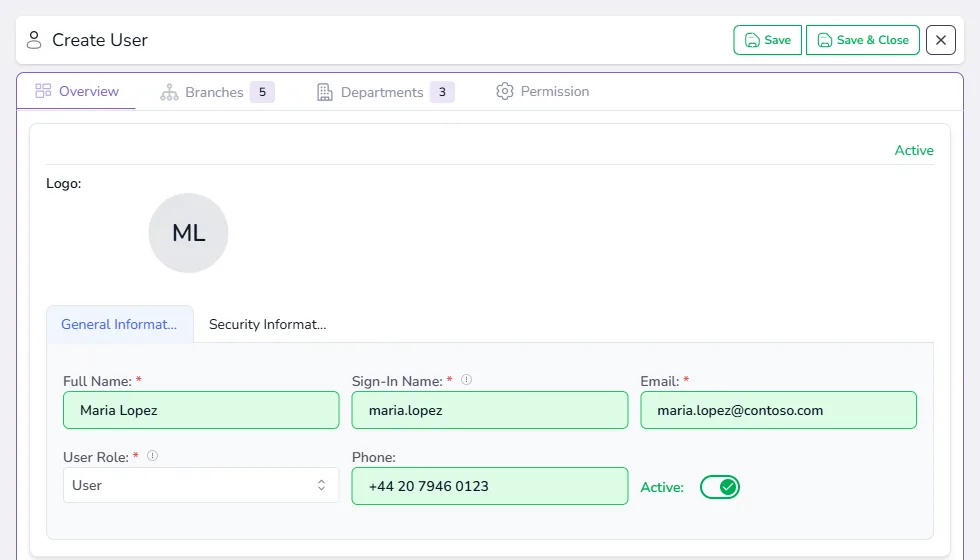This screenshot has width=980, height=560.
Task: Close the Create User dialog
Action: (941, 40)
